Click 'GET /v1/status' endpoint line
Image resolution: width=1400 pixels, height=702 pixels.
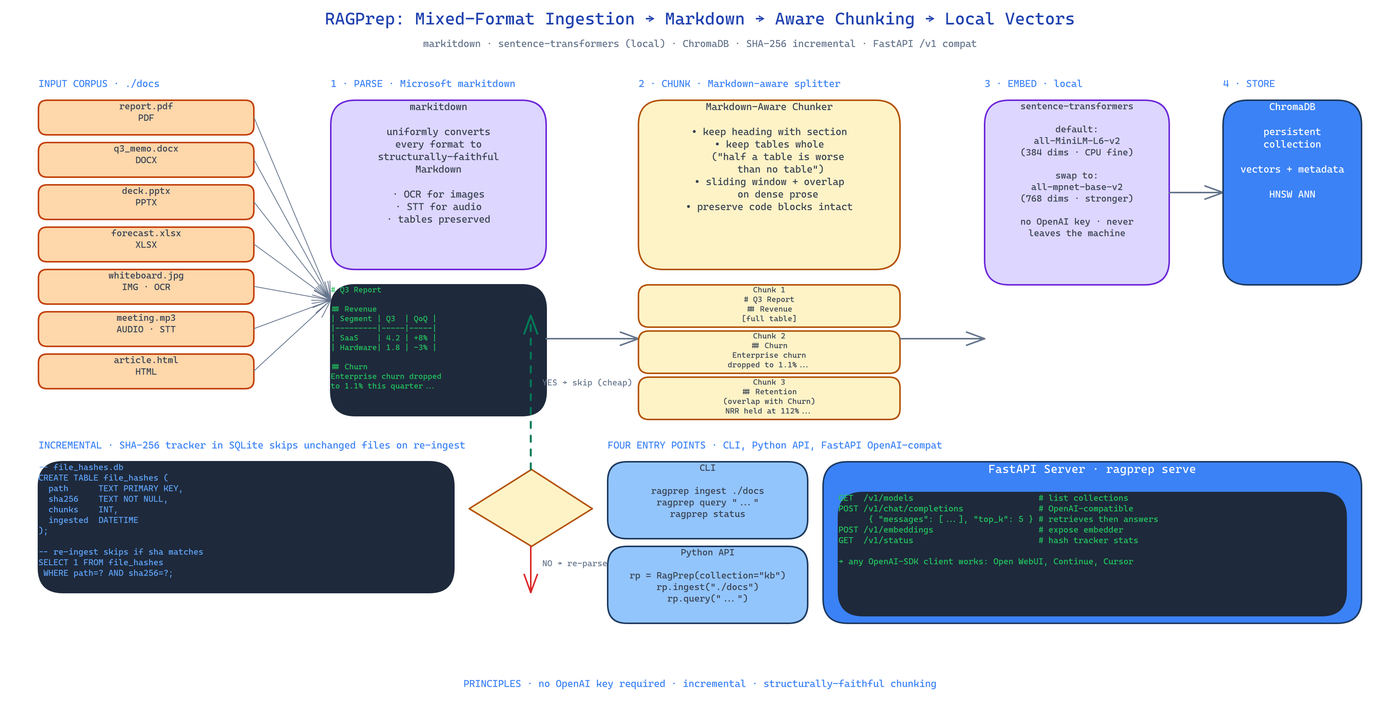click(988, 540)
